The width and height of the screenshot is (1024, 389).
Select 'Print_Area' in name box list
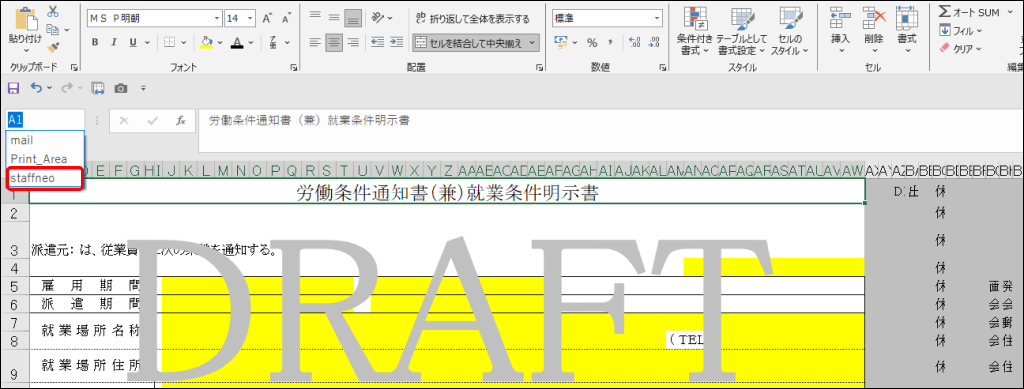pyautogui.click(x=44, y=159)
